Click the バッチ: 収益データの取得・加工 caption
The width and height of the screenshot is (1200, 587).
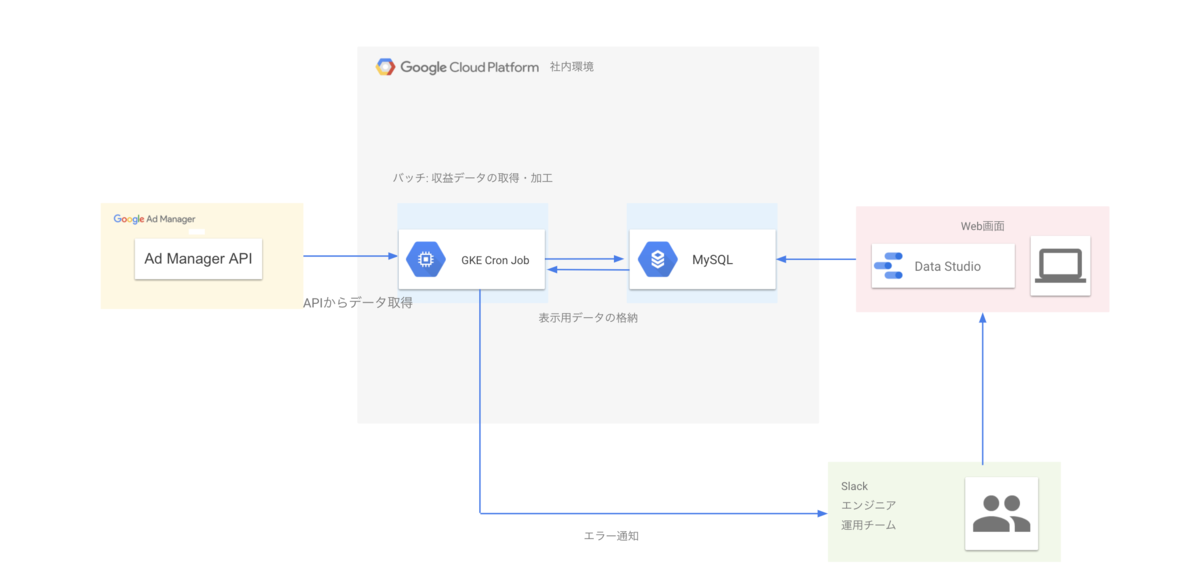(475, 177)
